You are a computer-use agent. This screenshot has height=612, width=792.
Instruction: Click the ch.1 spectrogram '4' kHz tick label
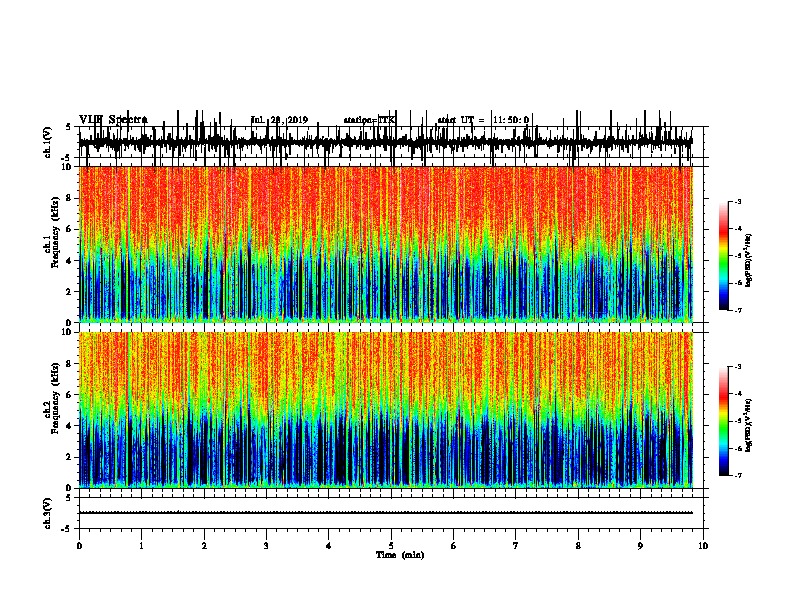pos(70,261)
